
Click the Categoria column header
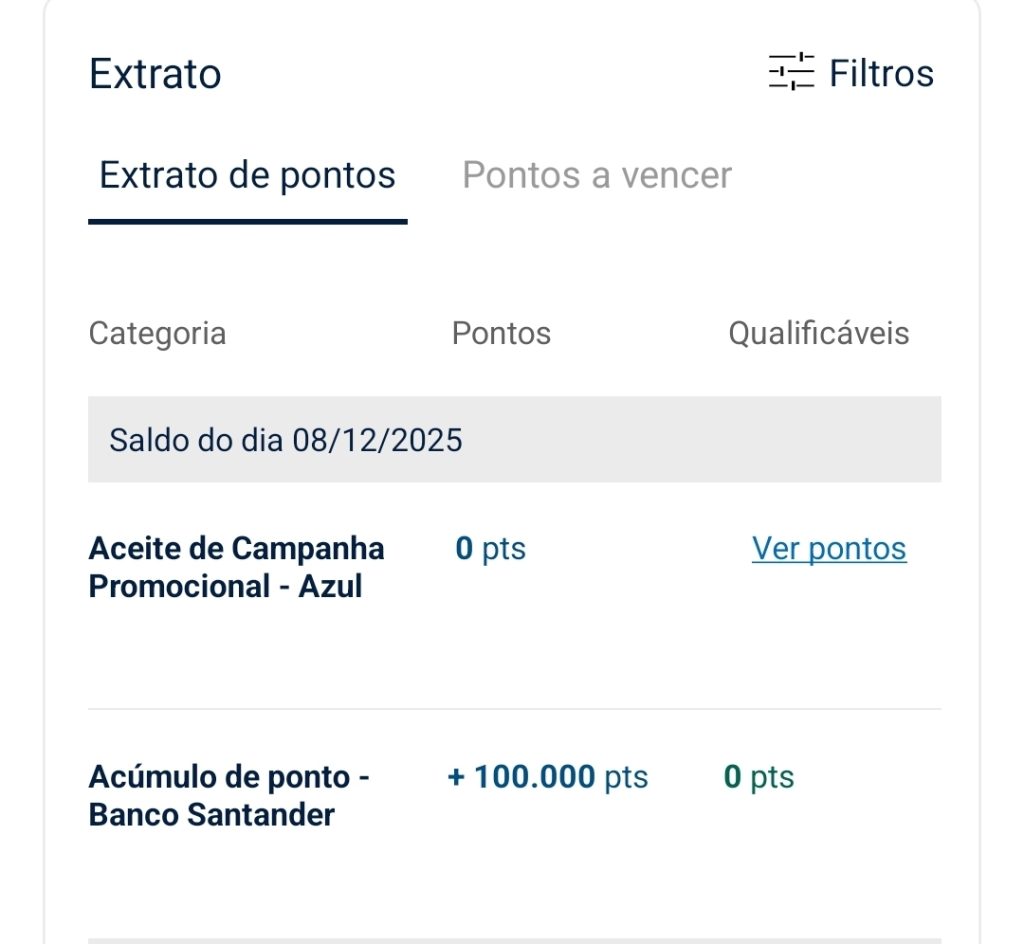[157, 333]
